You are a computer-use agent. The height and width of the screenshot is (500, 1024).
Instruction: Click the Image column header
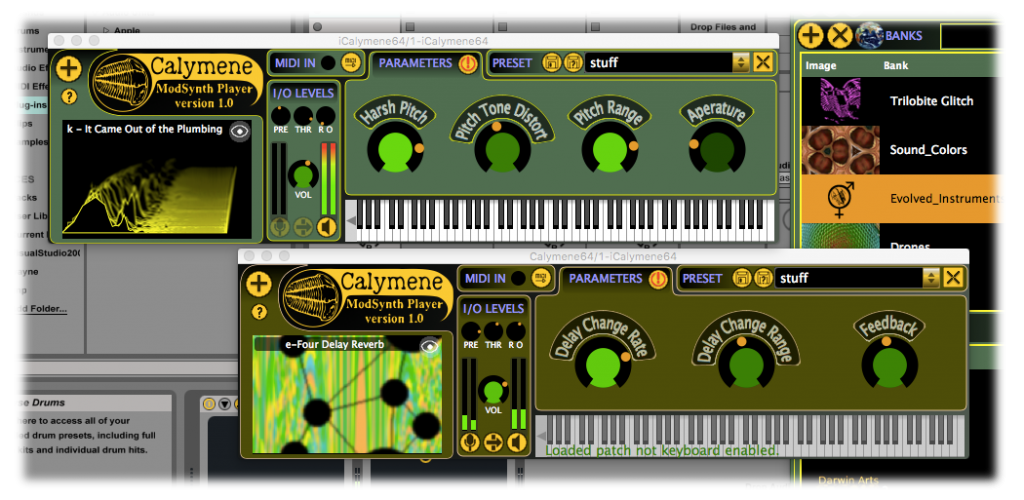coord(820,66)
